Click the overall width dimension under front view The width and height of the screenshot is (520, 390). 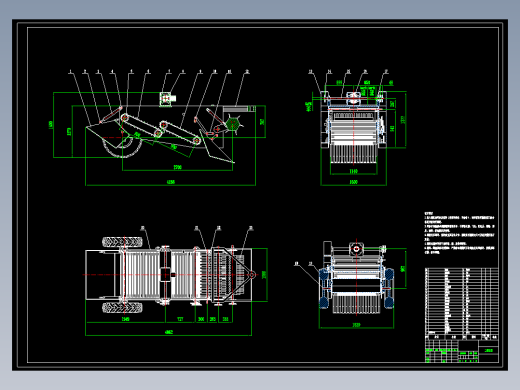[x=353, y=182]
